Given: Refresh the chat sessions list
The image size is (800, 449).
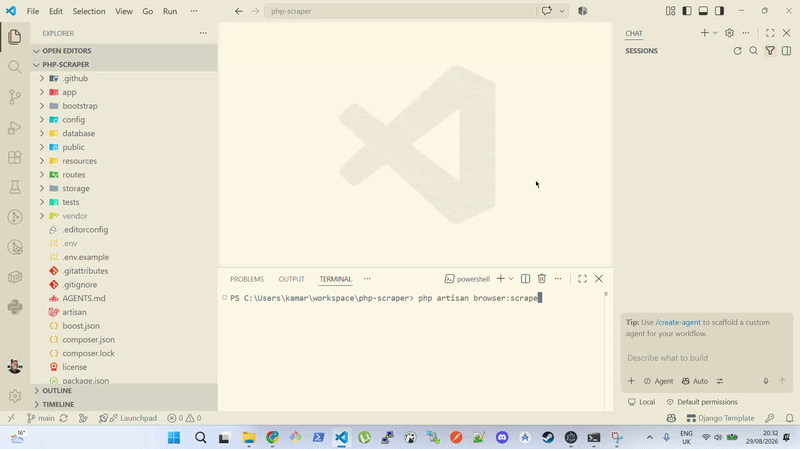Looking at the screenshot, I should (x=737, y=51).
